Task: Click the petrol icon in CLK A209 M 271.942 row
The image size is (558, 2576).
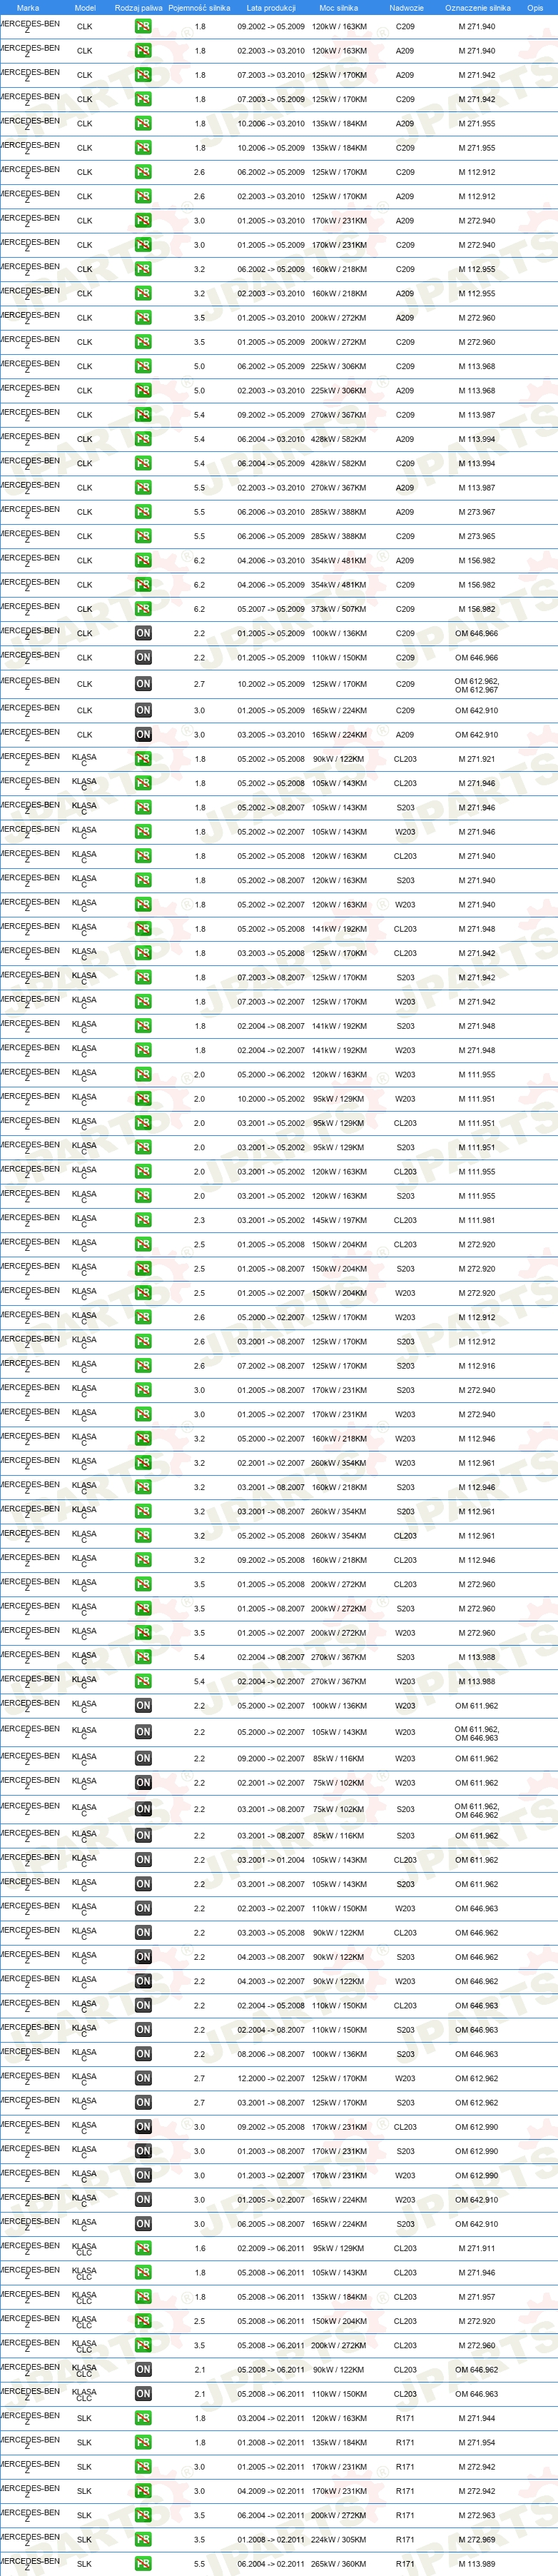Action: click(x=143, y=75)
